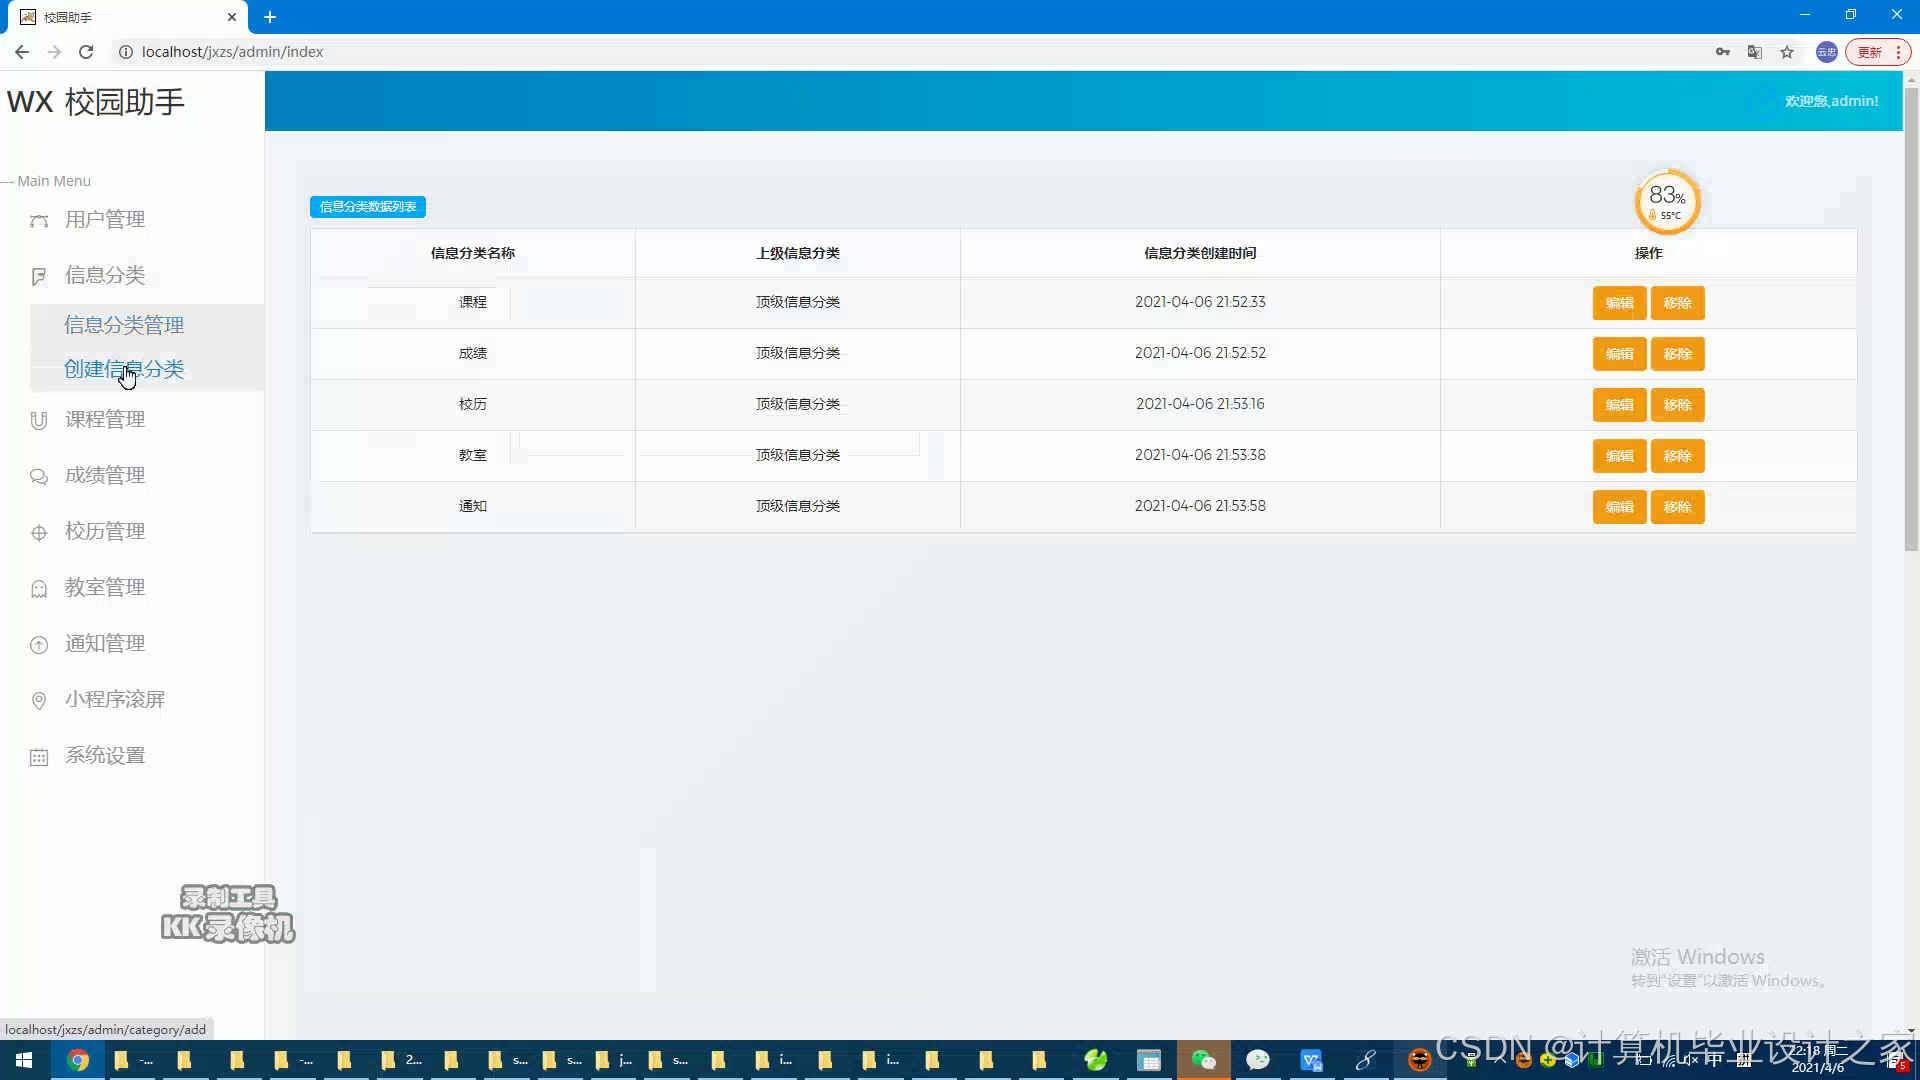Open 信息分类管理 submenu item
This screenshot has width=1920, height=1080.
tap(124, 326)
